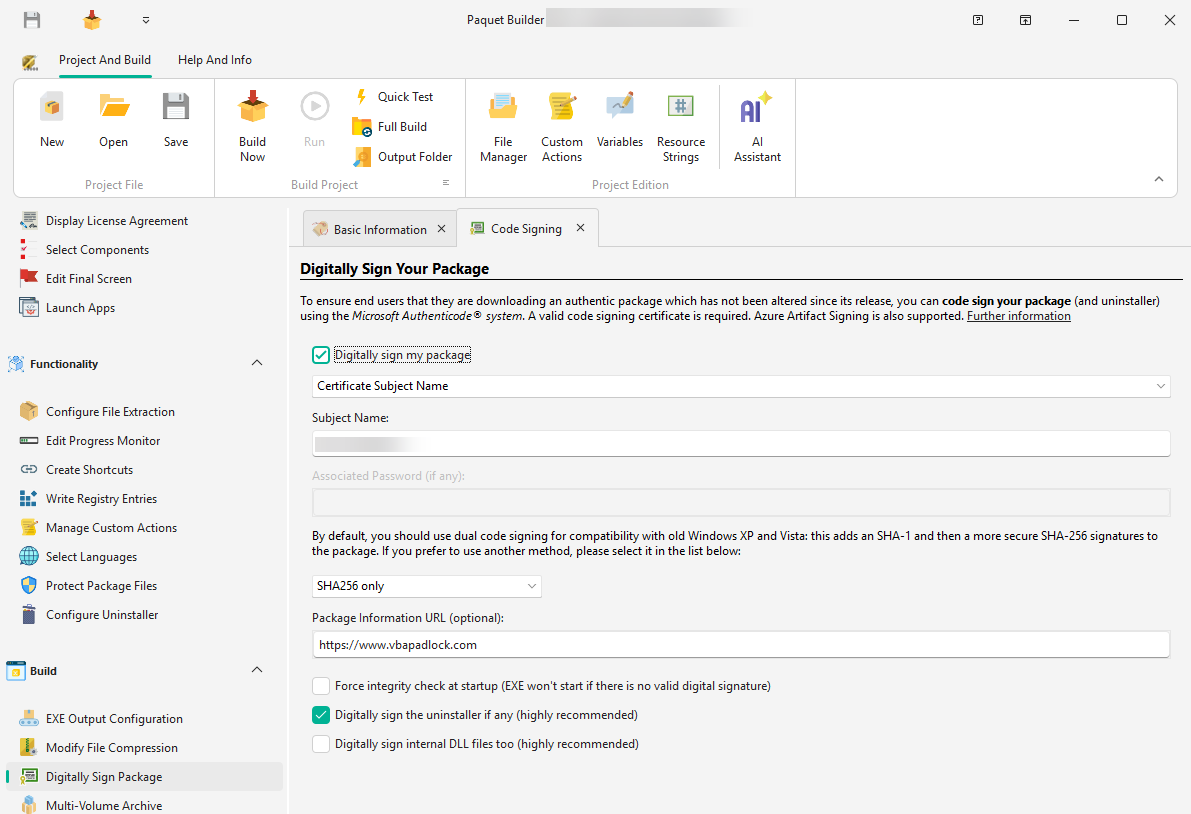Viewport: 1191px width, 814px height.
Task: Enable Digitally sign internal DLL files
Action: coord(321,744)
